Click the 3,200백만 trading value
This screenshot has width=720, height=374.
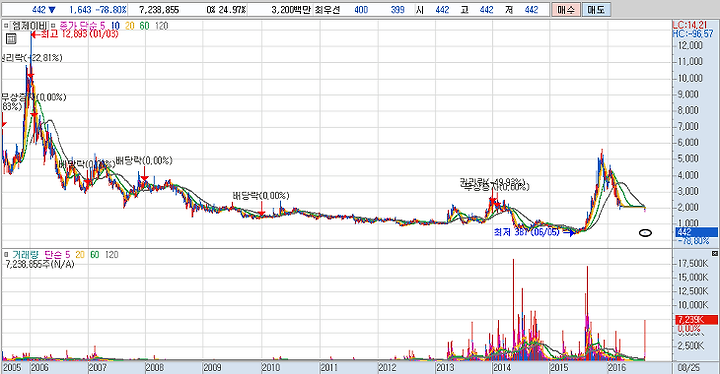tap(291, 10)
